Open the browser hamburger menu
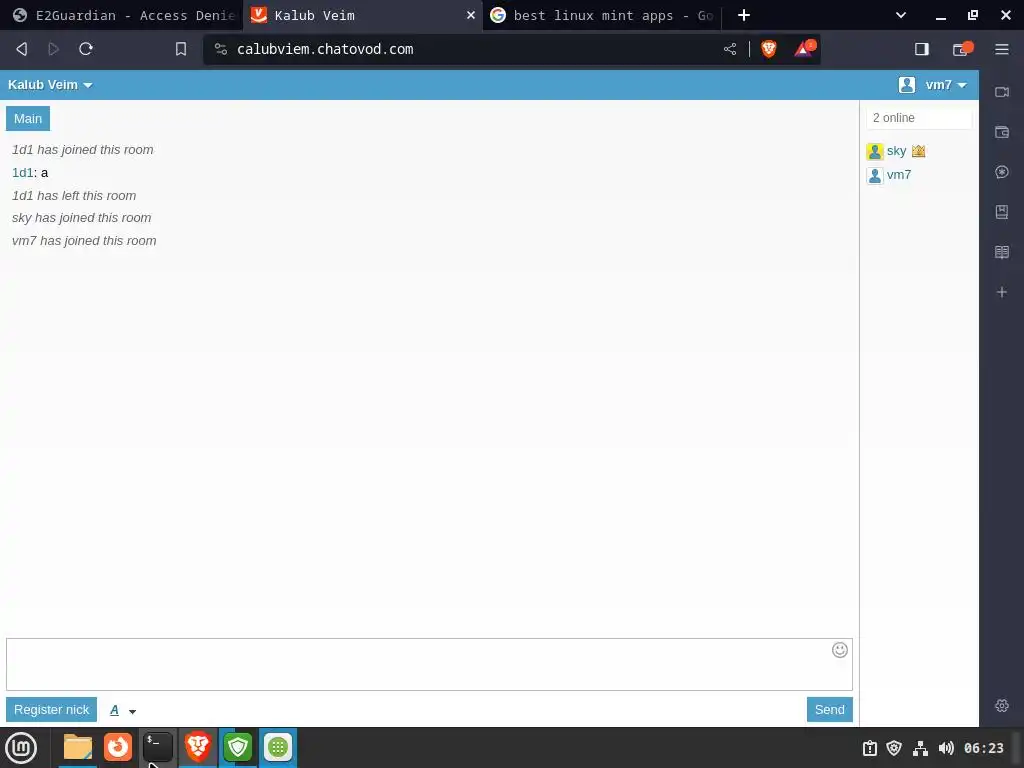 [1002, 49]
